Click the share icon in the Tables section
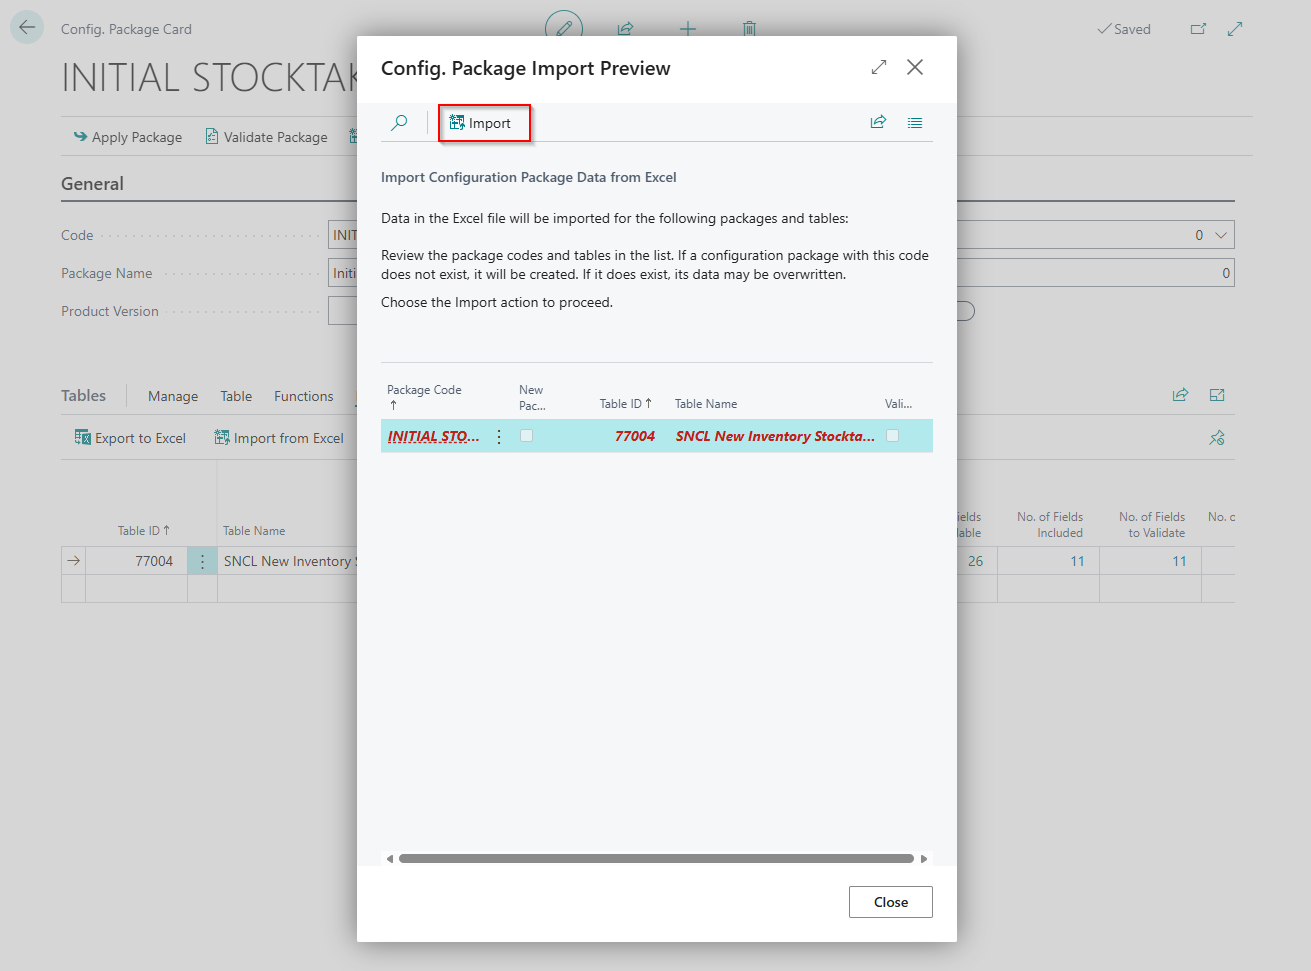The width and height of the screenshot is (1311, 971). click(1180, 395)
